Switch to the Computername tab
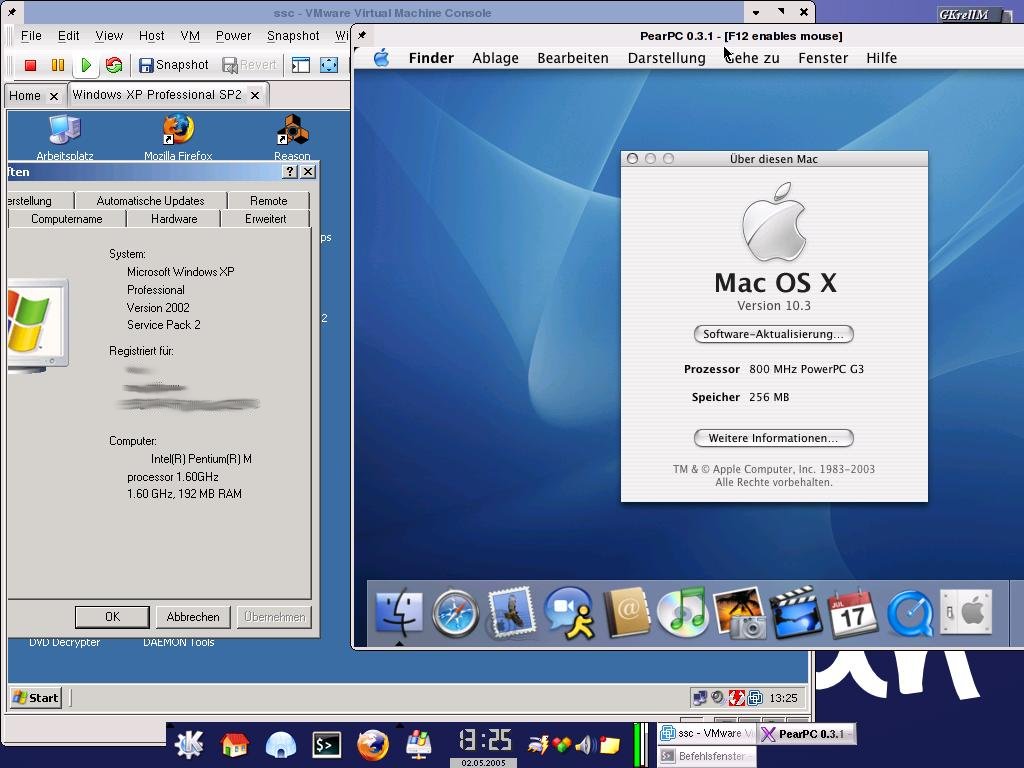Image resolution: width=1024 pixels, height=768 pixels. tap(67, 219)
